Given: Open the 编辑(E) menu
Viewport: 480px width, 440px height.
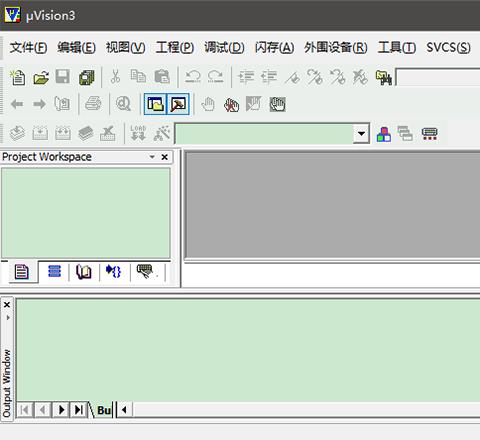Looking at the screenshot, I should coord(76,48).
